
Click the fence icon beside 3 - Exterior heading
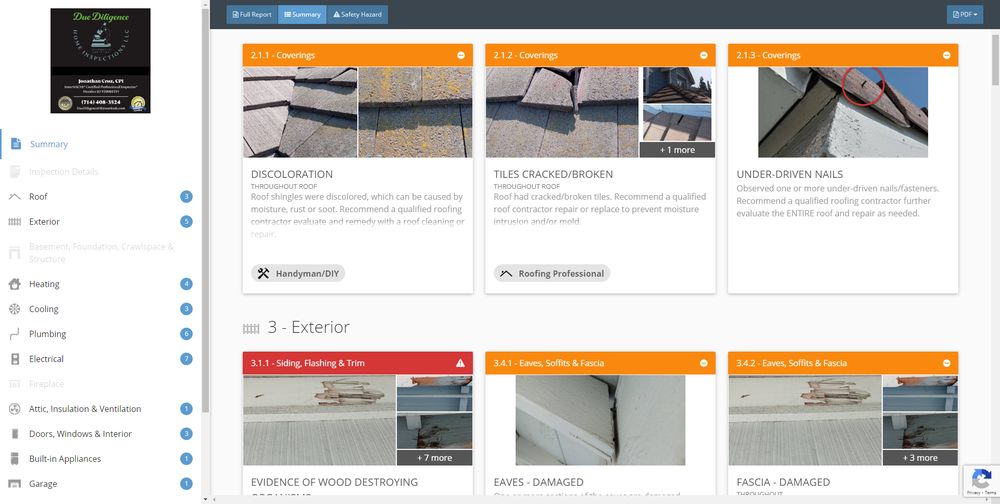click(x=251, y=328)
